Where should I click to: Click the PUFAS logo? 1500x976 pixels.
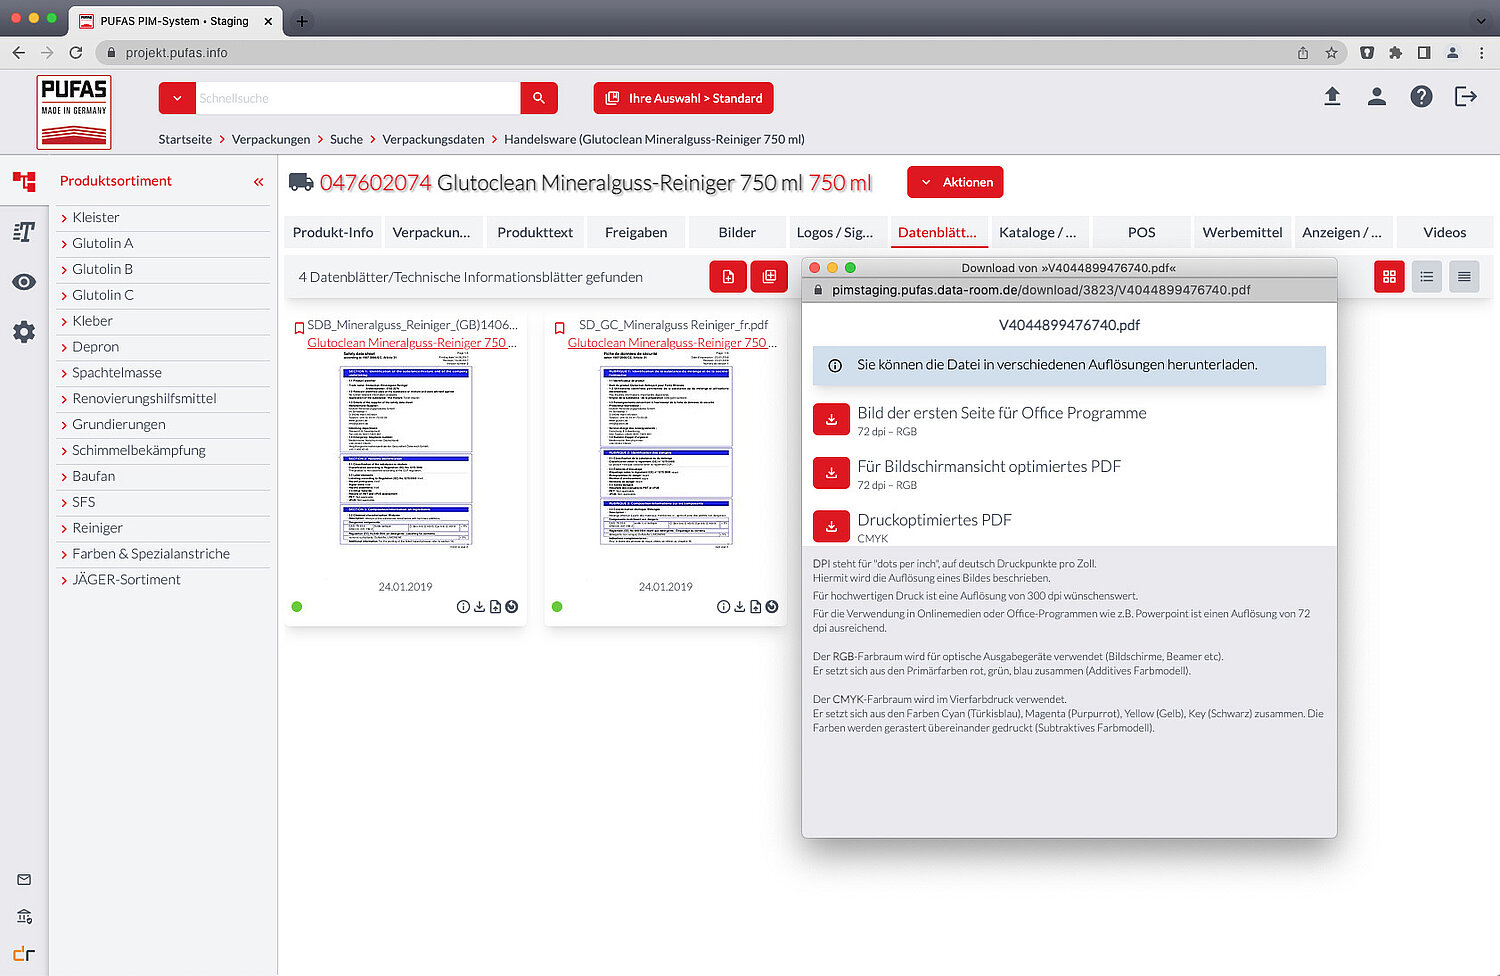coord(74,112)
